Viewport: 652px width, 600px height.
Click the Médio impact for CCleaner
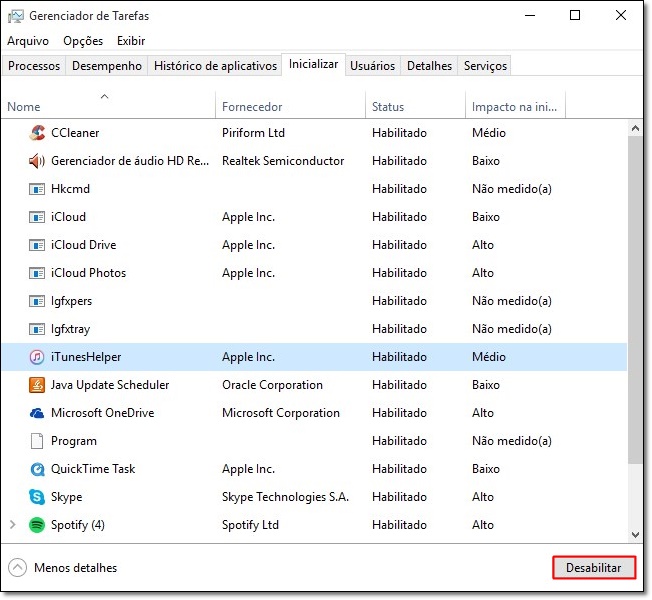[489, 133]
